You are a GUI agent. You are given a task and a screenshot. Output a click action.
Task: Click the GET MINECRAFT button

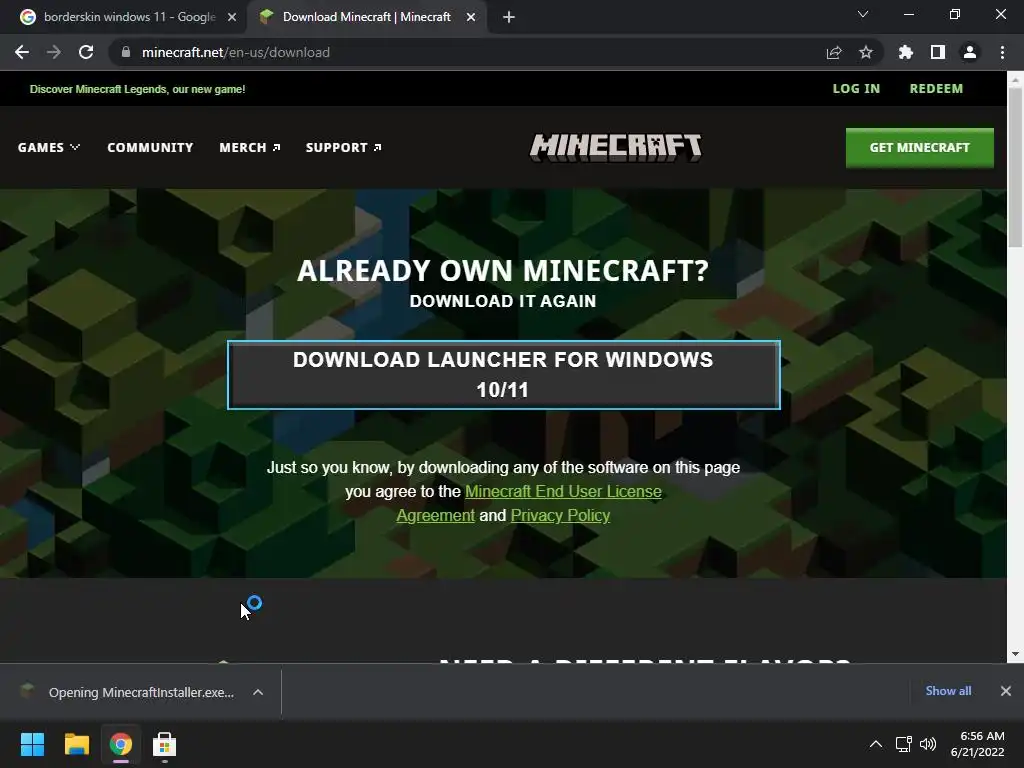click(920, 148)
